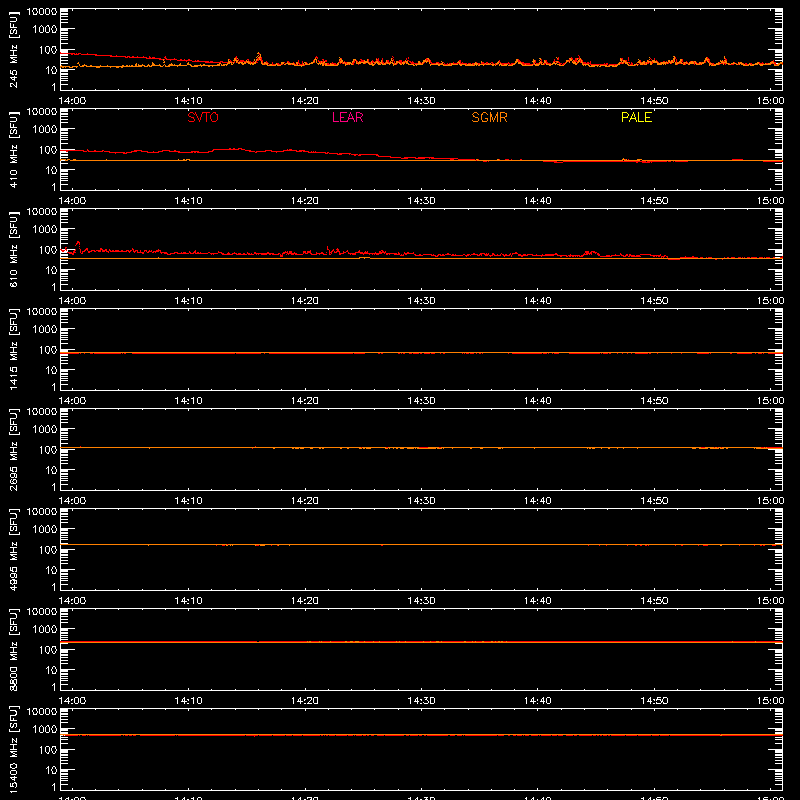
Task: Click the 10000 y-axis value on 245 MHz plot
Action: (42, 12)
